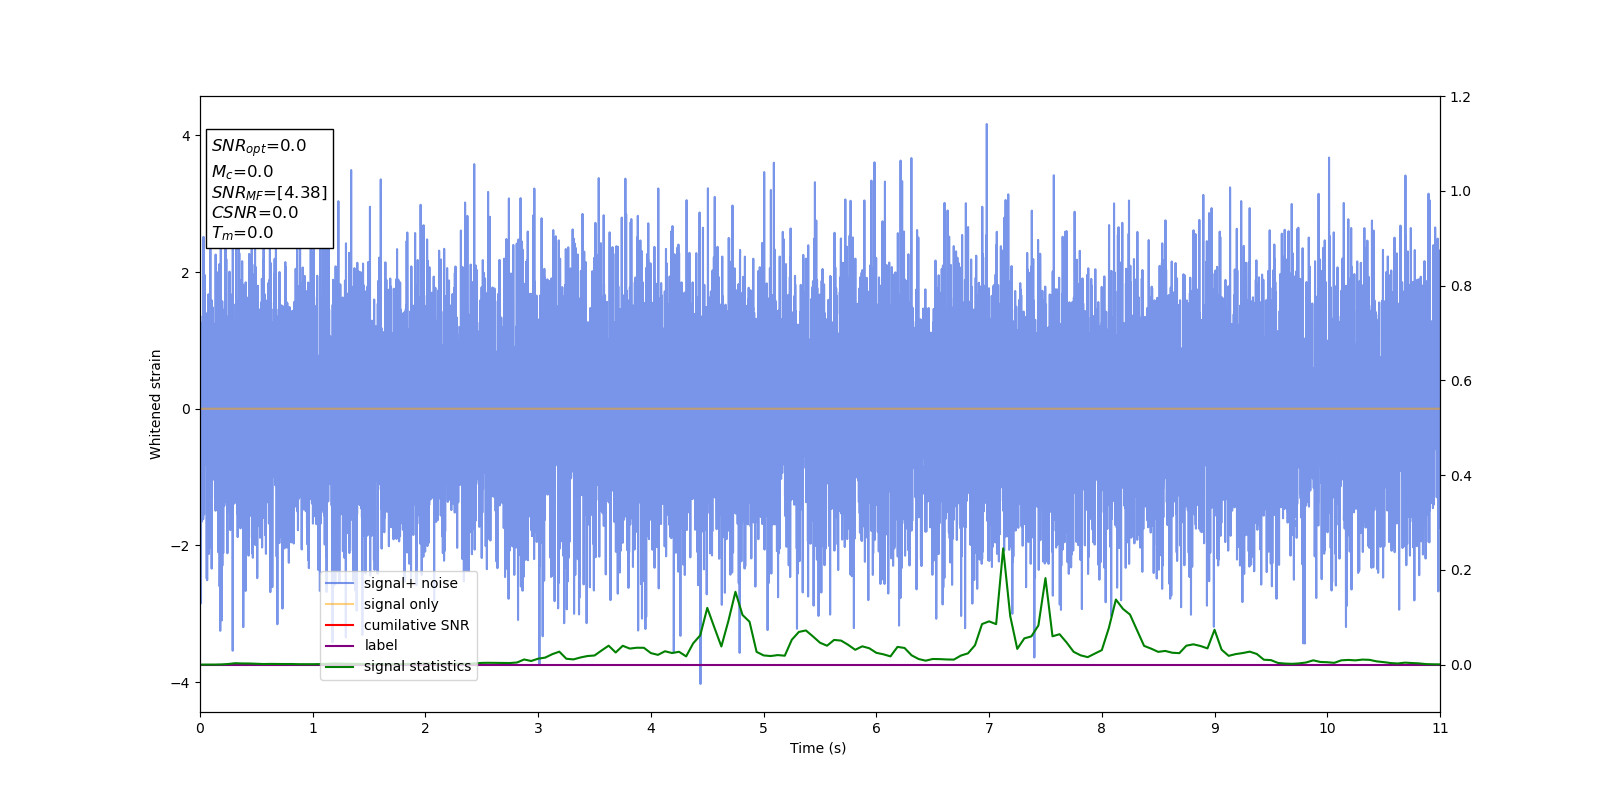Click the x-axis tick label 7
Screen dimensions: 1600x800
pyautogui.click(x=989, y=728)
